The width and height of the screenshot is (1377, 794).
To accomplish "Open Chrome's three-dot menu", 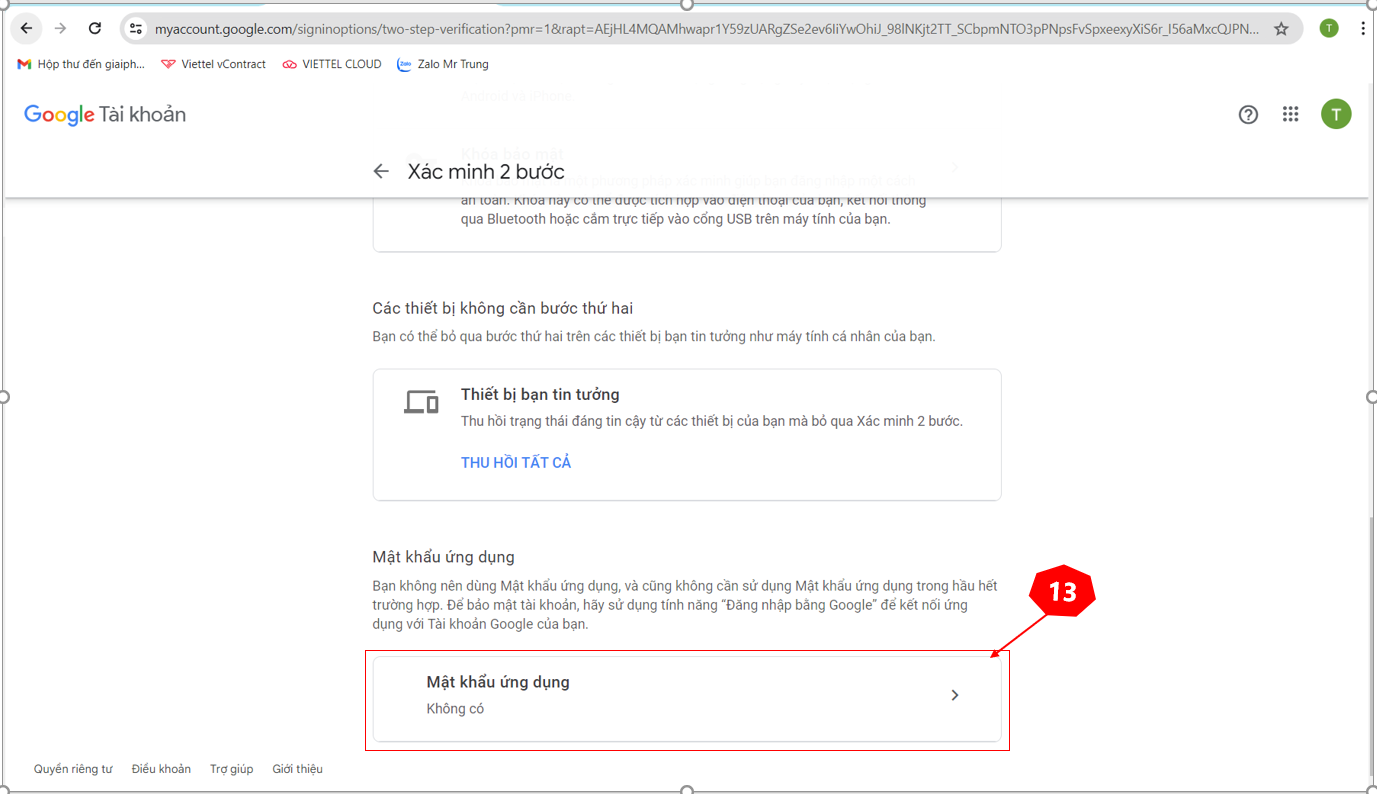I will click(x=1363, y=28).
